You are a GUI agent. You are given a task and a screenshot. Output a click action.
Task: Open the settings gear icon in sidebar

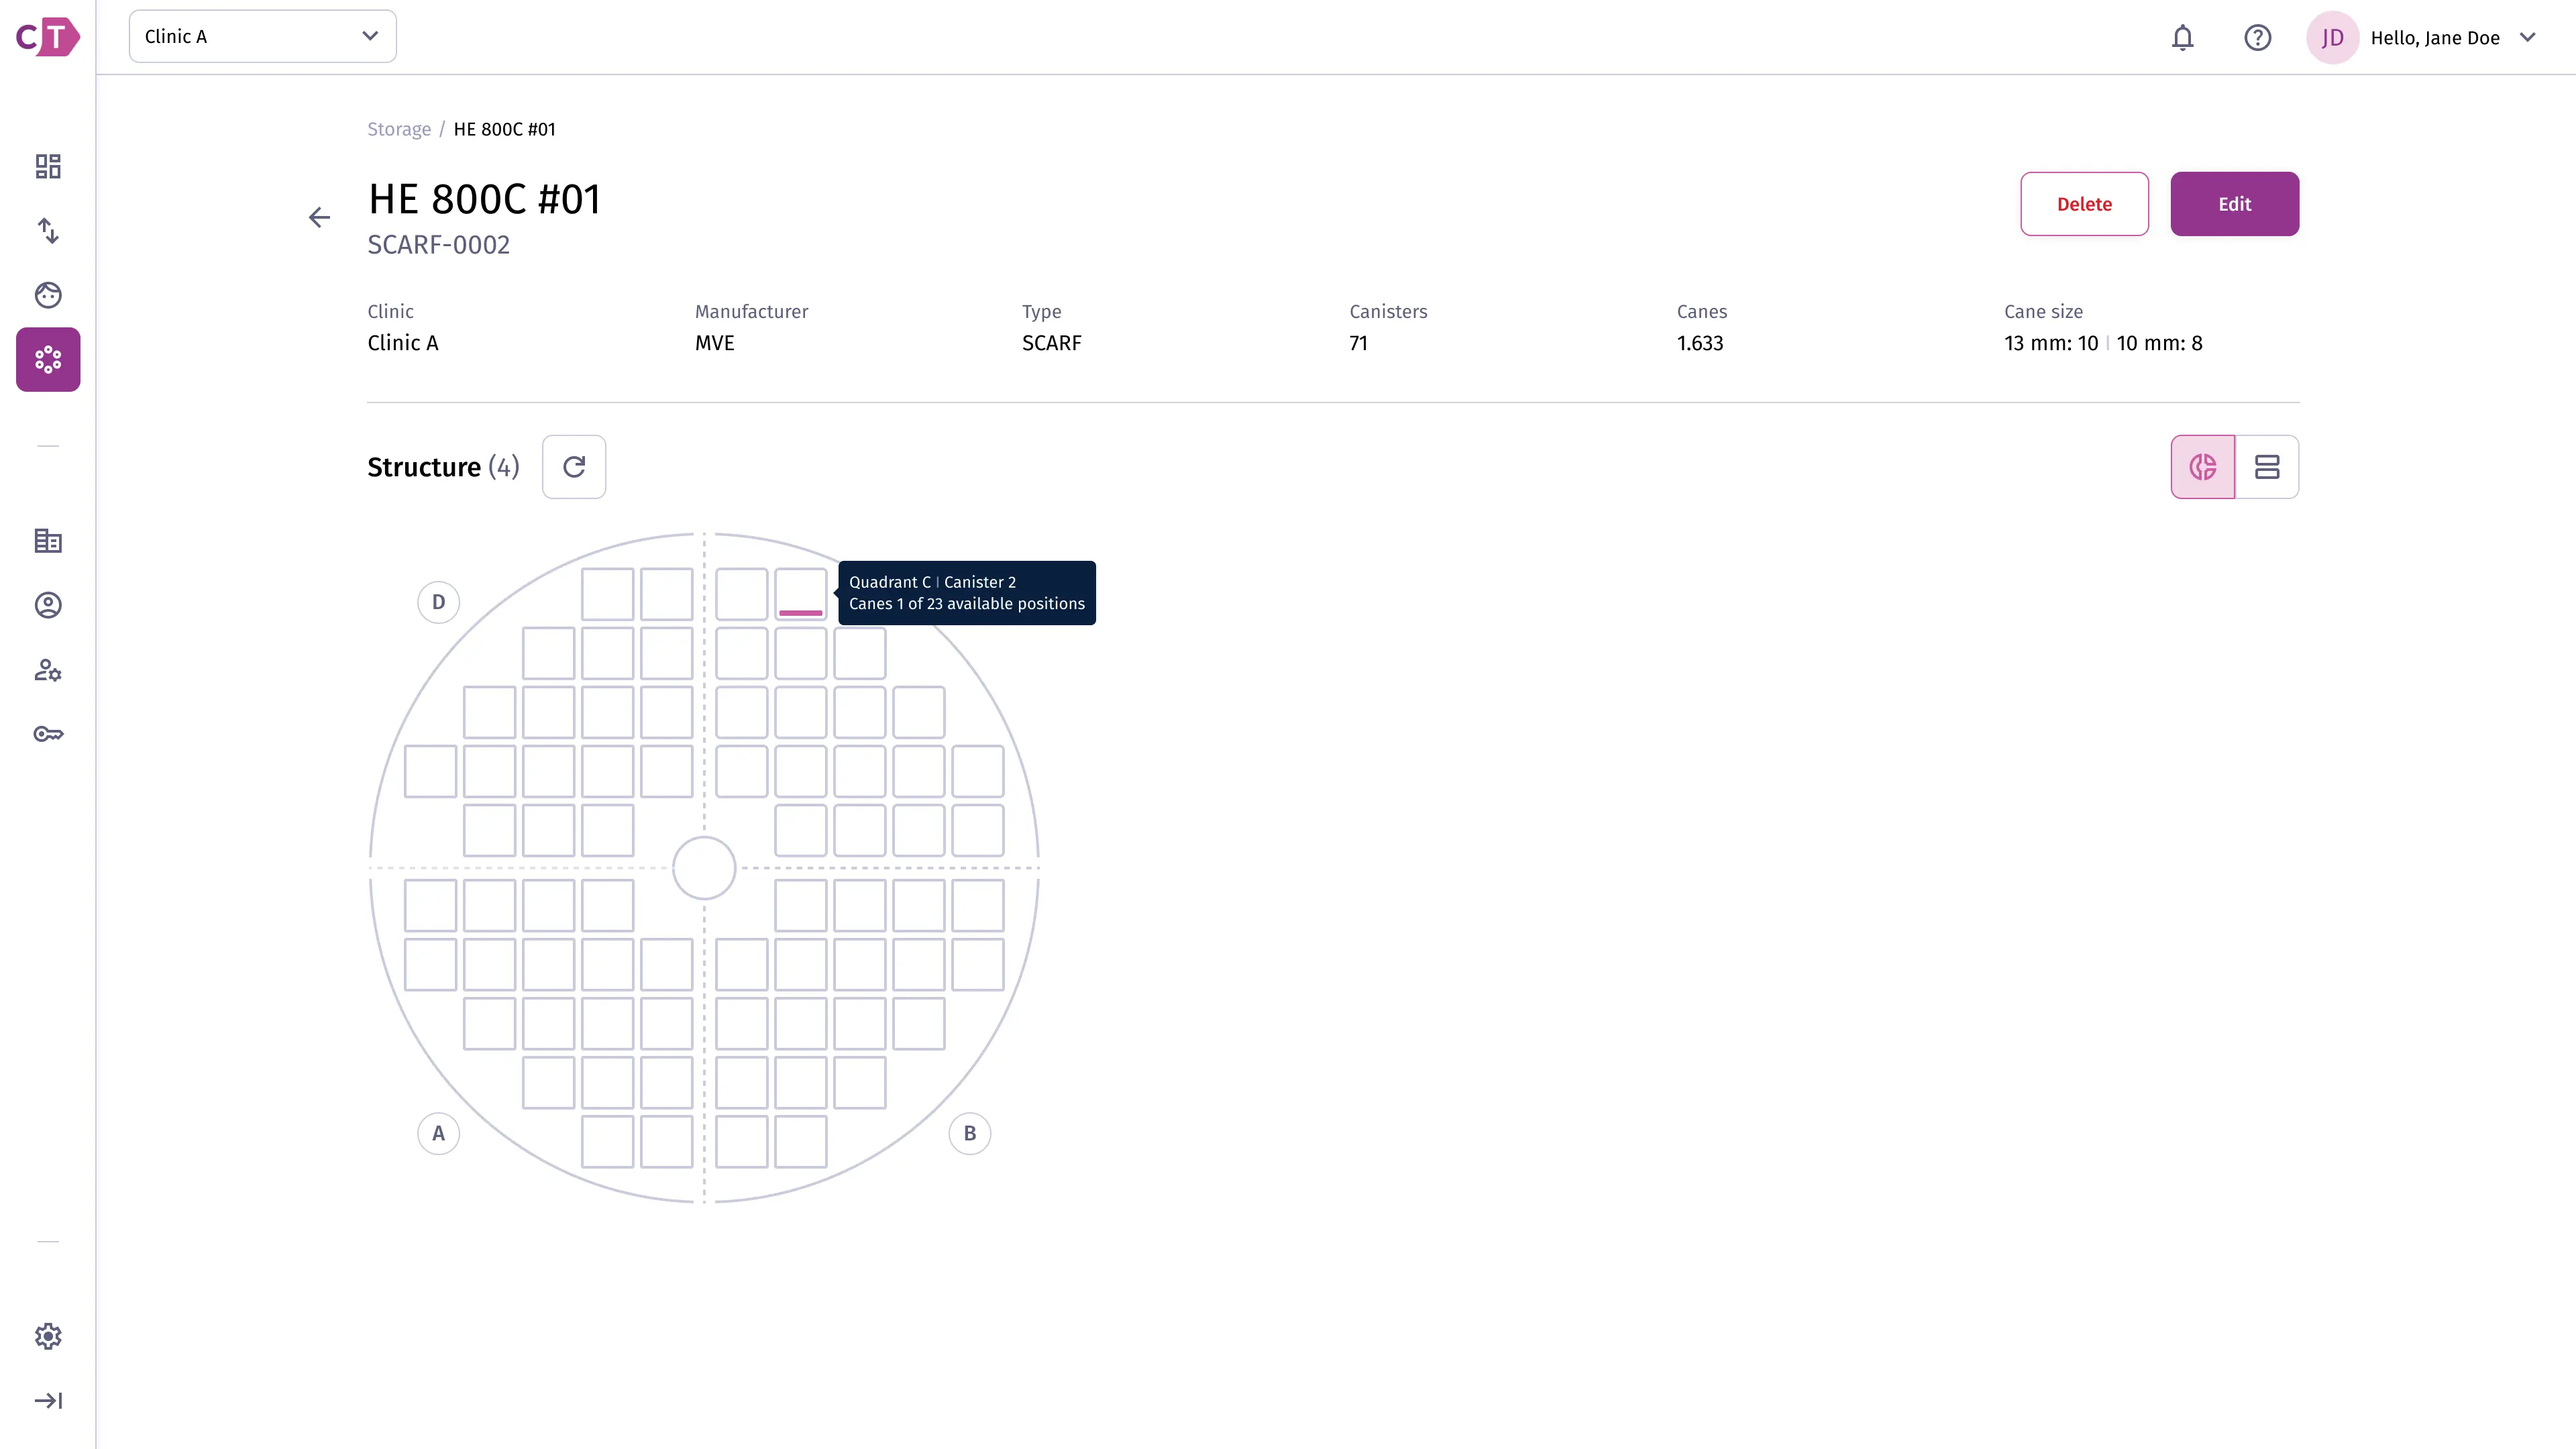pos(48,1336)
